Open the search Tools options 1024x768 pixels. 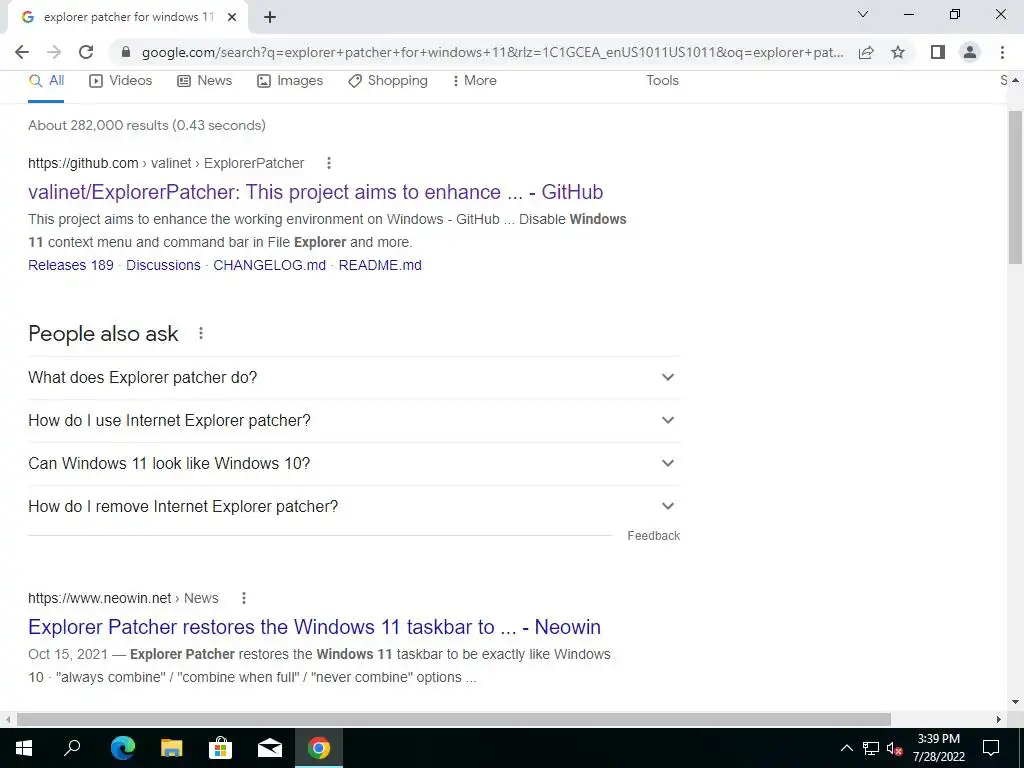pos(662,81)
